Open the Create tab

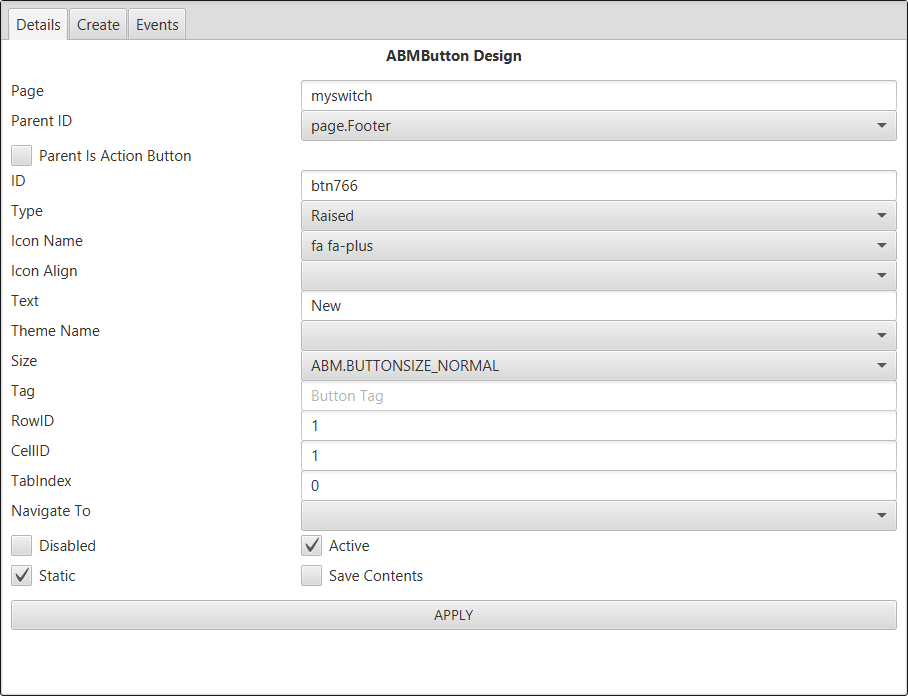pos(98,25)
